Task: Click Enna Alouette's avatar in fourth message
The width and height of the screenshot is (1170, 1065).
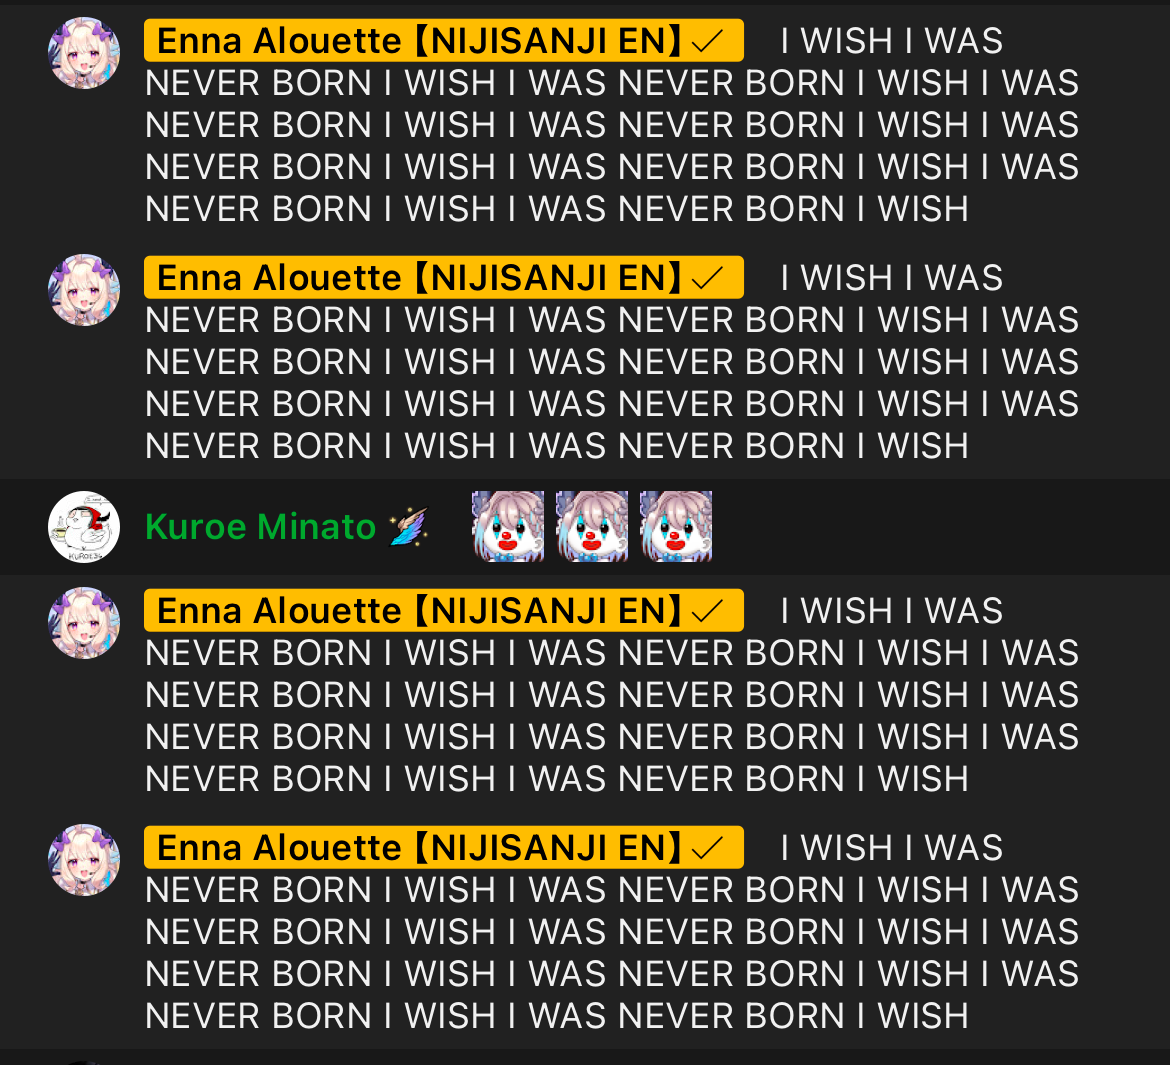Action: [x=84, y=860]
